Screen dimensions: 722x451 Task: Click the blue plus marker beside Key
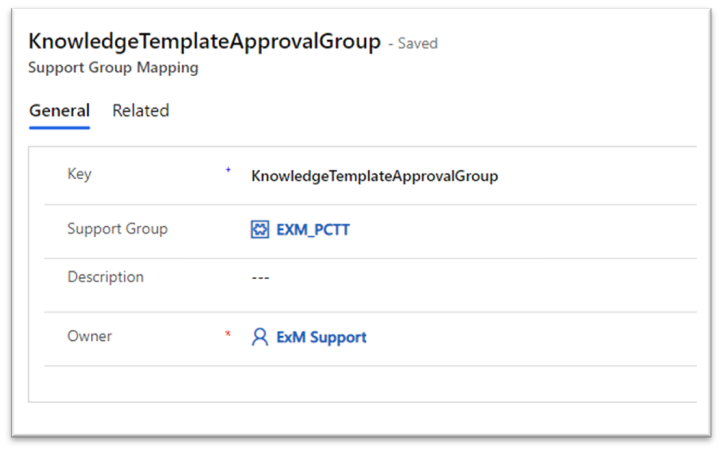(228, 170)
